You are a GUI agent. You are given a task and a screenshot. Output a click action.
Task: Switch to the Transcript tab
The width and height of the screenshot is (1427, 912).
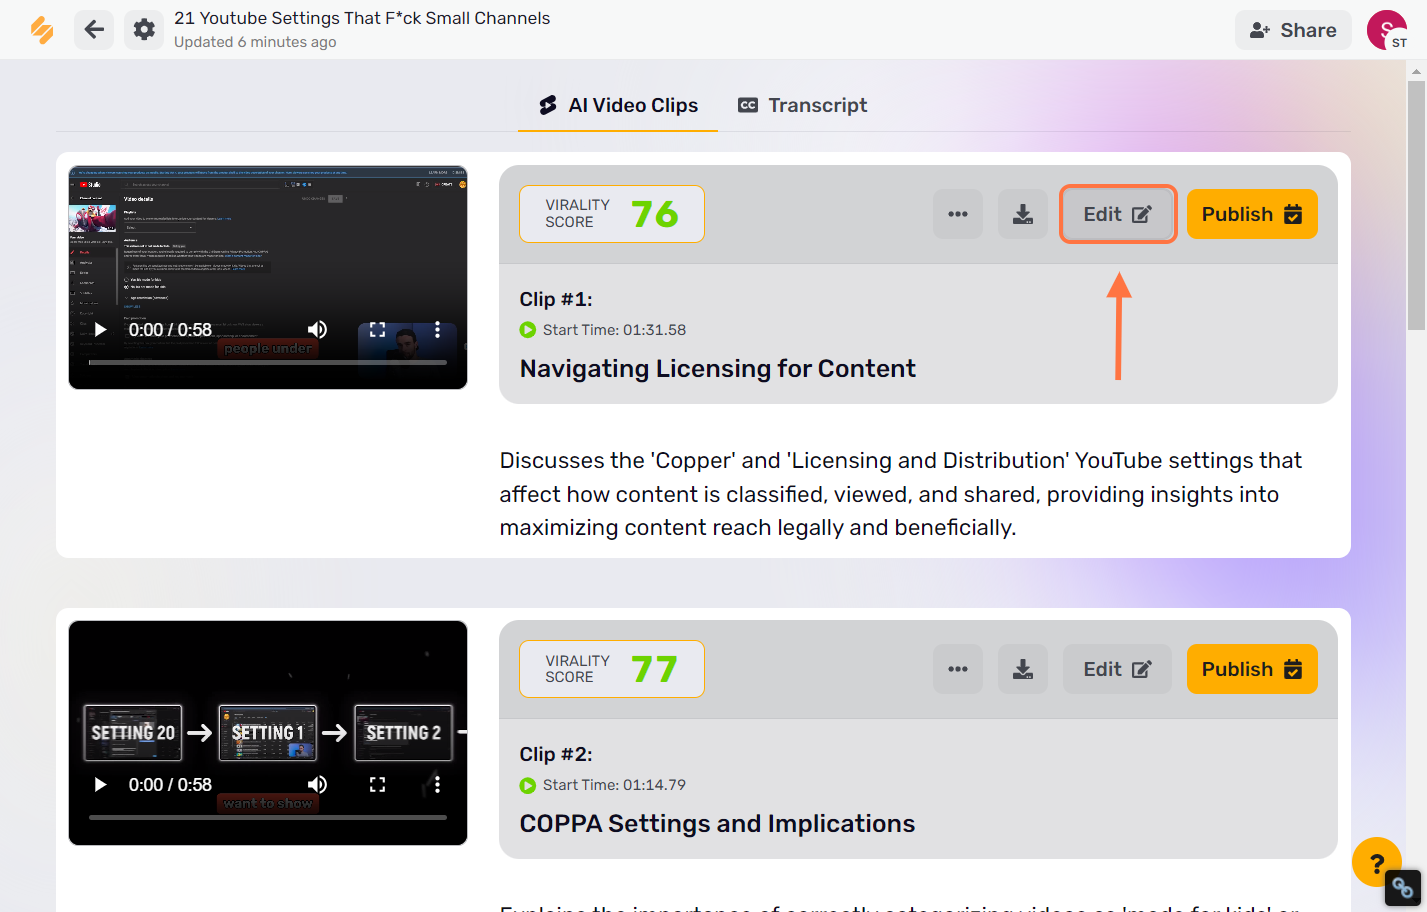pos(802,105)
